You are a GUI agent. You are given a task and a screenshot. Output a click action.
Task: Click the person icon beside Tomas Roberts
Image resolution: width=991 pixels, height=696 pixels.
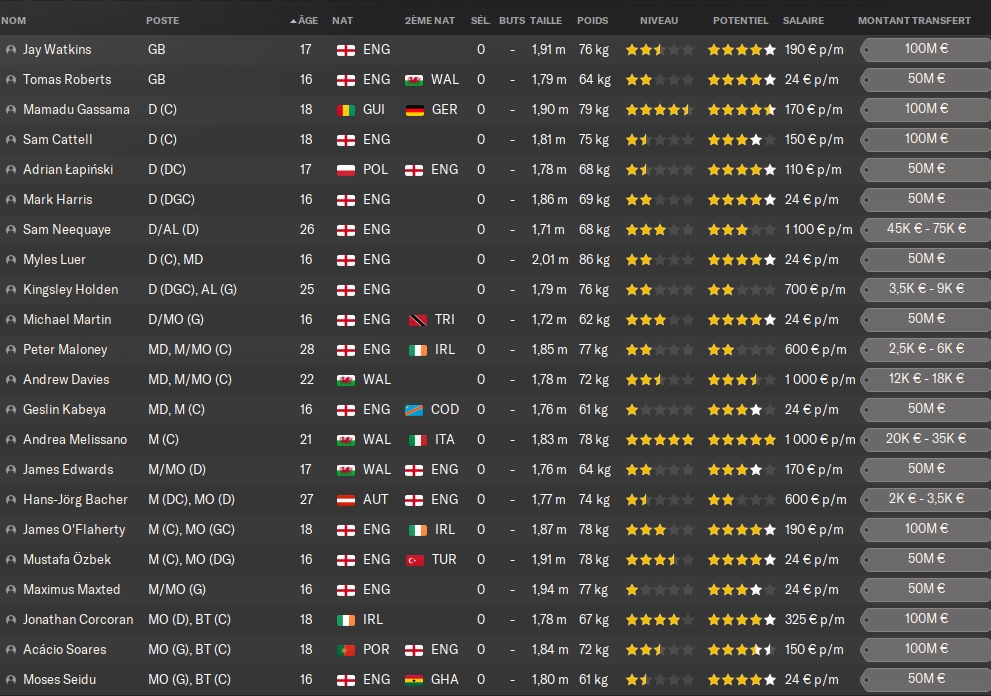coord(11,80)
